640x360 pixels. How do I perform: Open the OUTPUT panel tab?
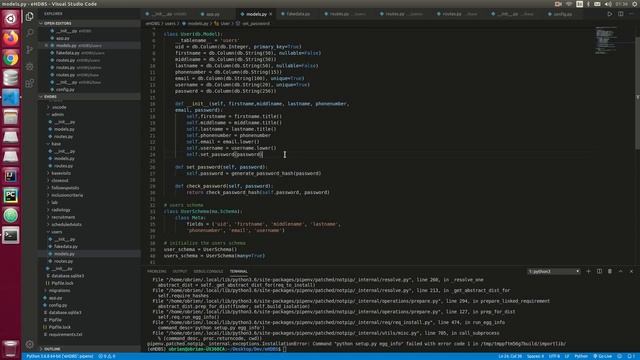pyautogui.click(x=180, y=271)
